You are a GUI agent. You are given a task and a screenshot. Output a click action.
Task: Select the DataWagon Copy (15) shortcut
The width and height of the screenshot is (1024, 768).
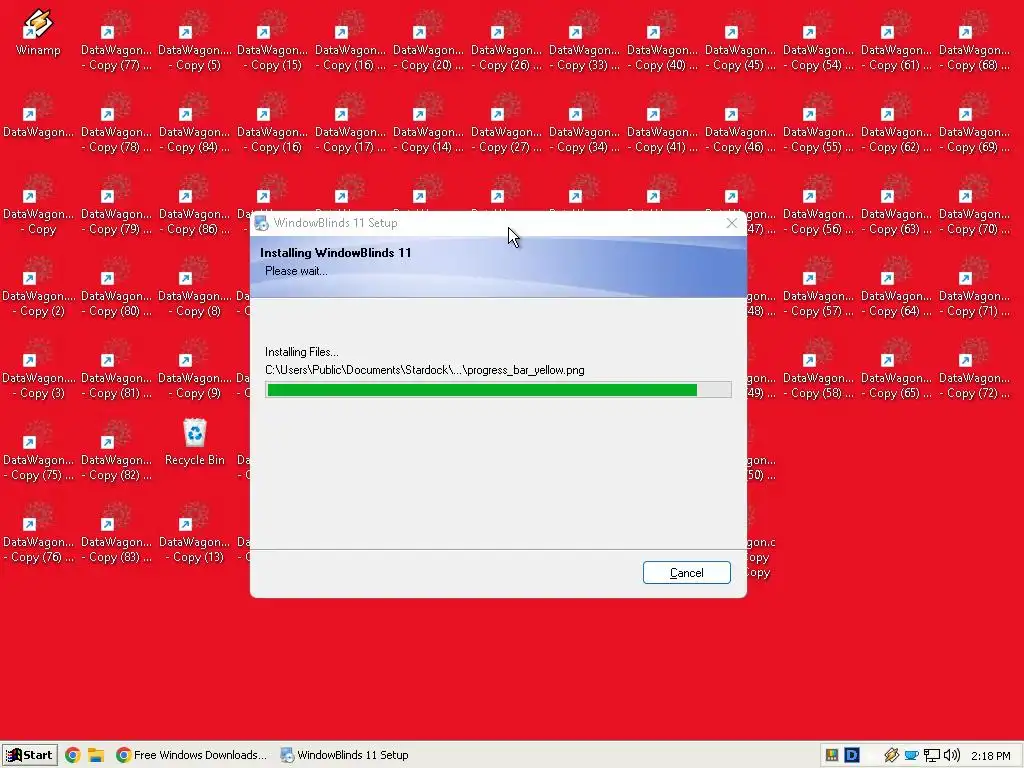[272, 42]
